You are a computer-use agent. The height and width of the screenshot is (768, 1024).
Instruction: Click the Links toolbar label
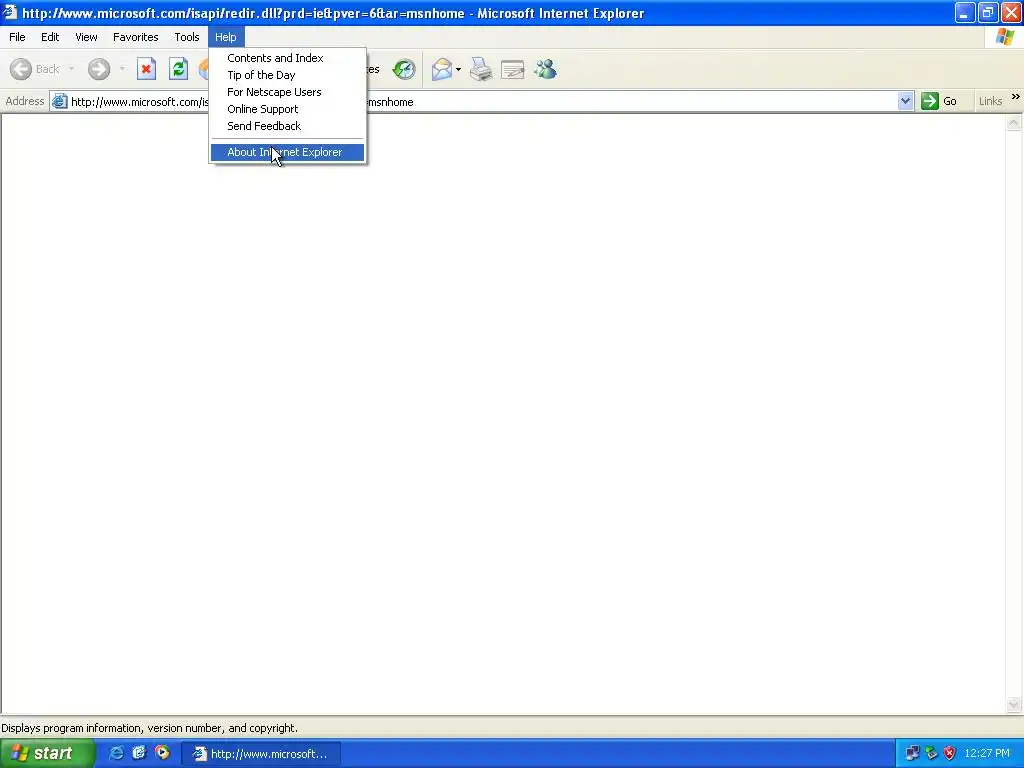[990, 101]
